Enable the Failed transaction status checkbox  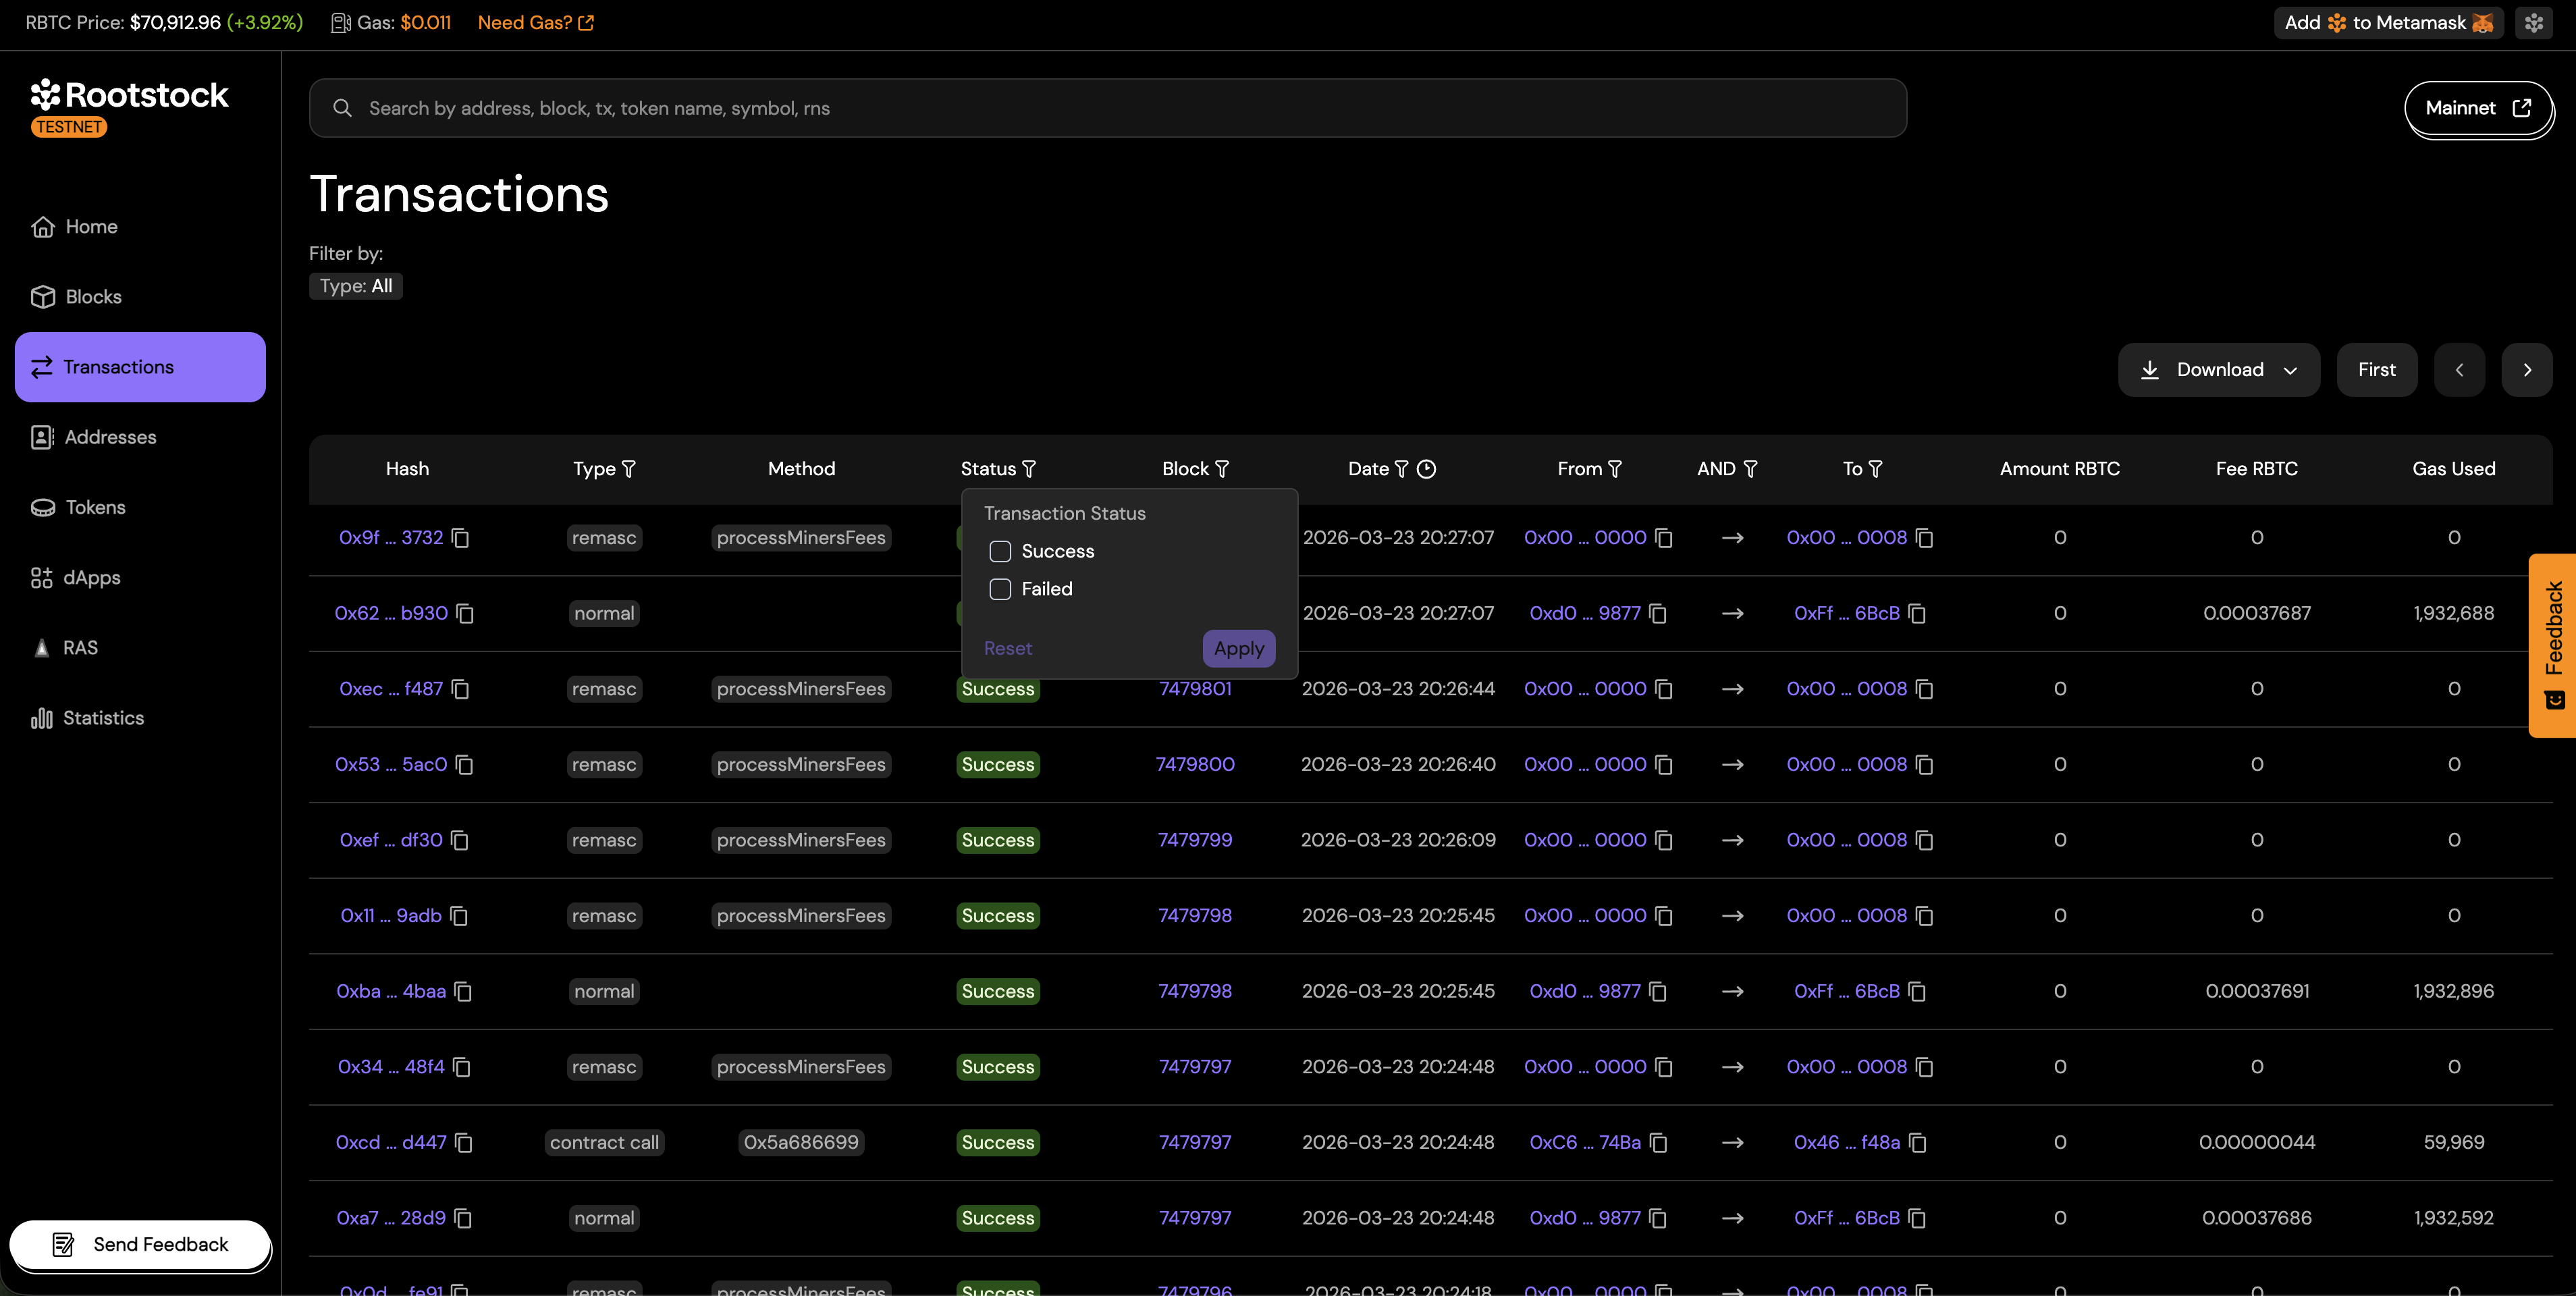point(999,589)
